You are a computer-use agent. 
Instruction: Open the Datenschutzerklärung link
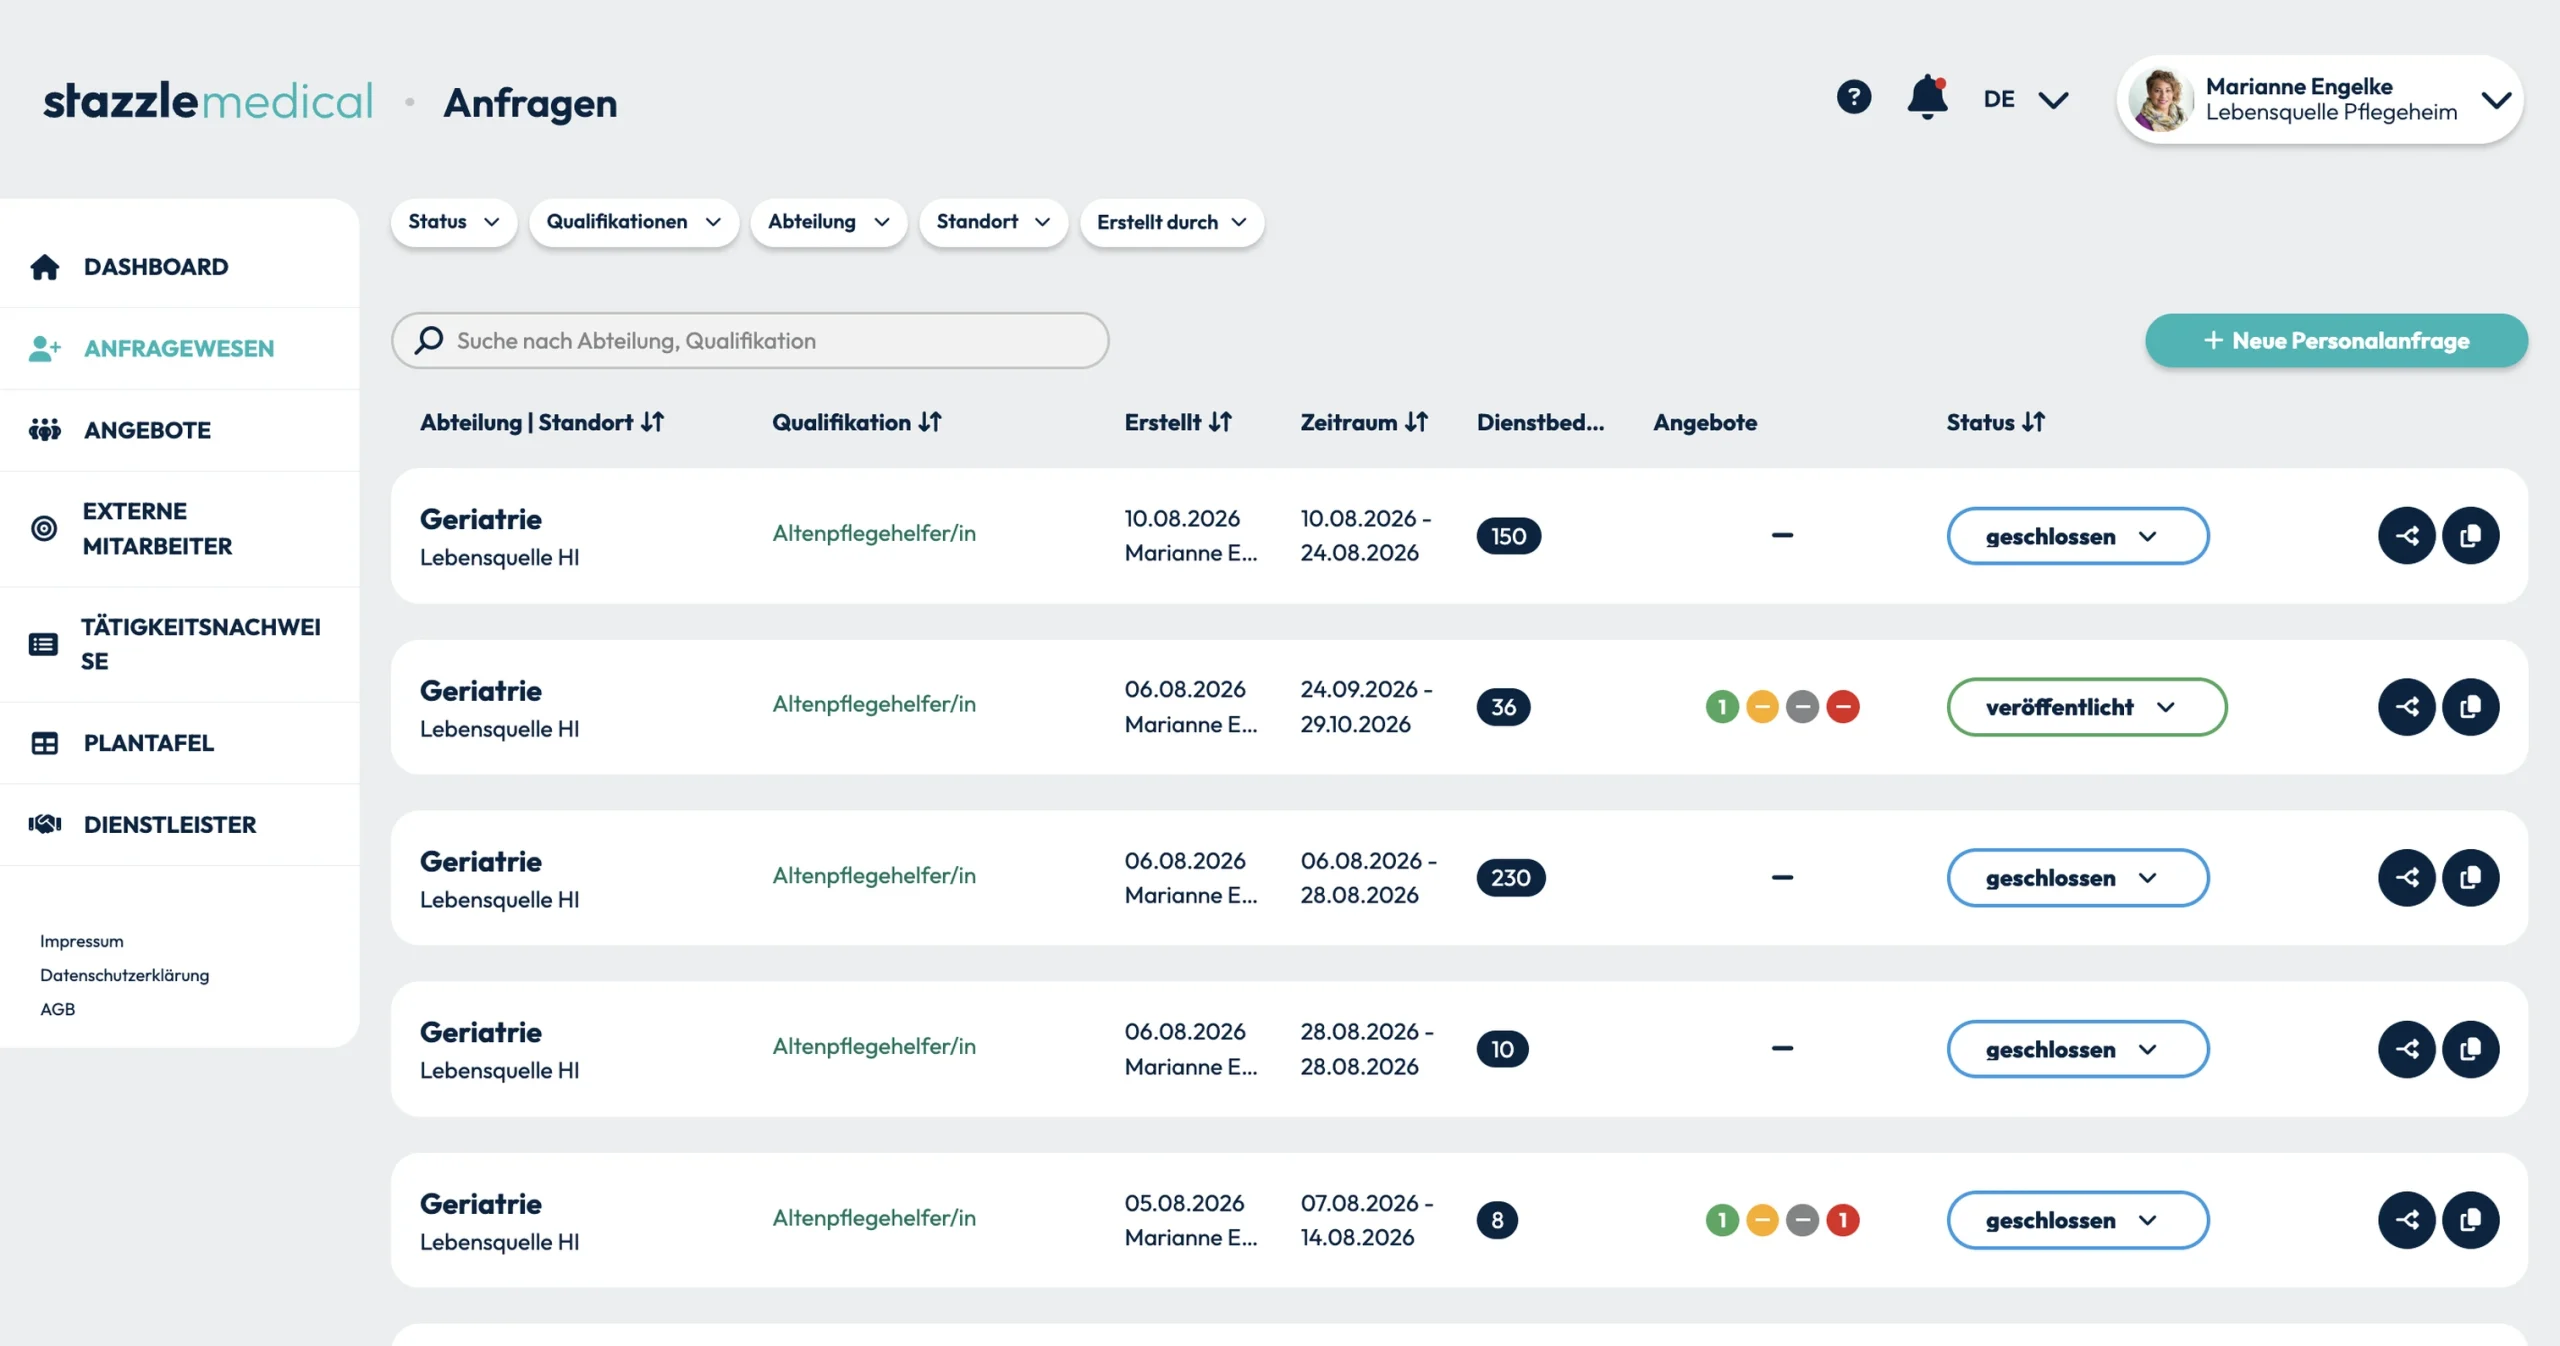(x=125, y=975)
